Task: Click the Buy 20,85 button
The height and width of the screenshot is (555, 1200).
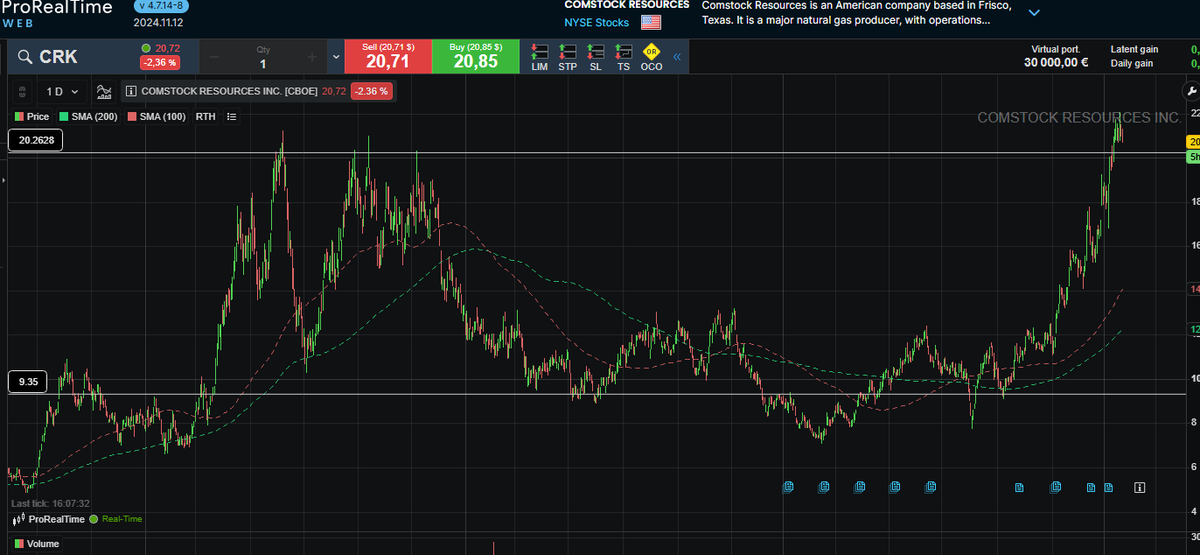Action: tap(476, 56)
